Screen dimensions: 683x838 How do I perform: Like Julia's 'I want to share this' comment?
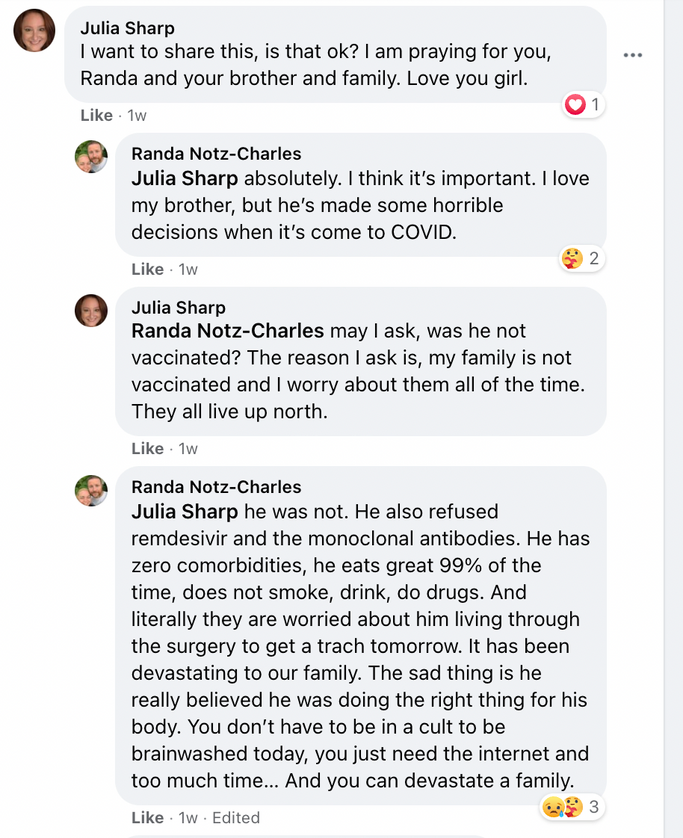click(x=96, y=115)
